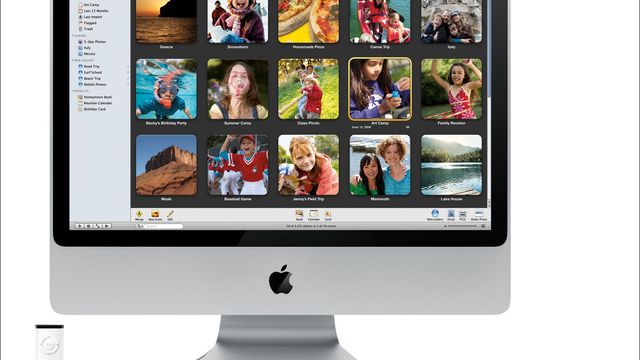Screen dimensions: 640x360
Task: Collapse the Web Gallery section triangle
Action: pos(73,60)
